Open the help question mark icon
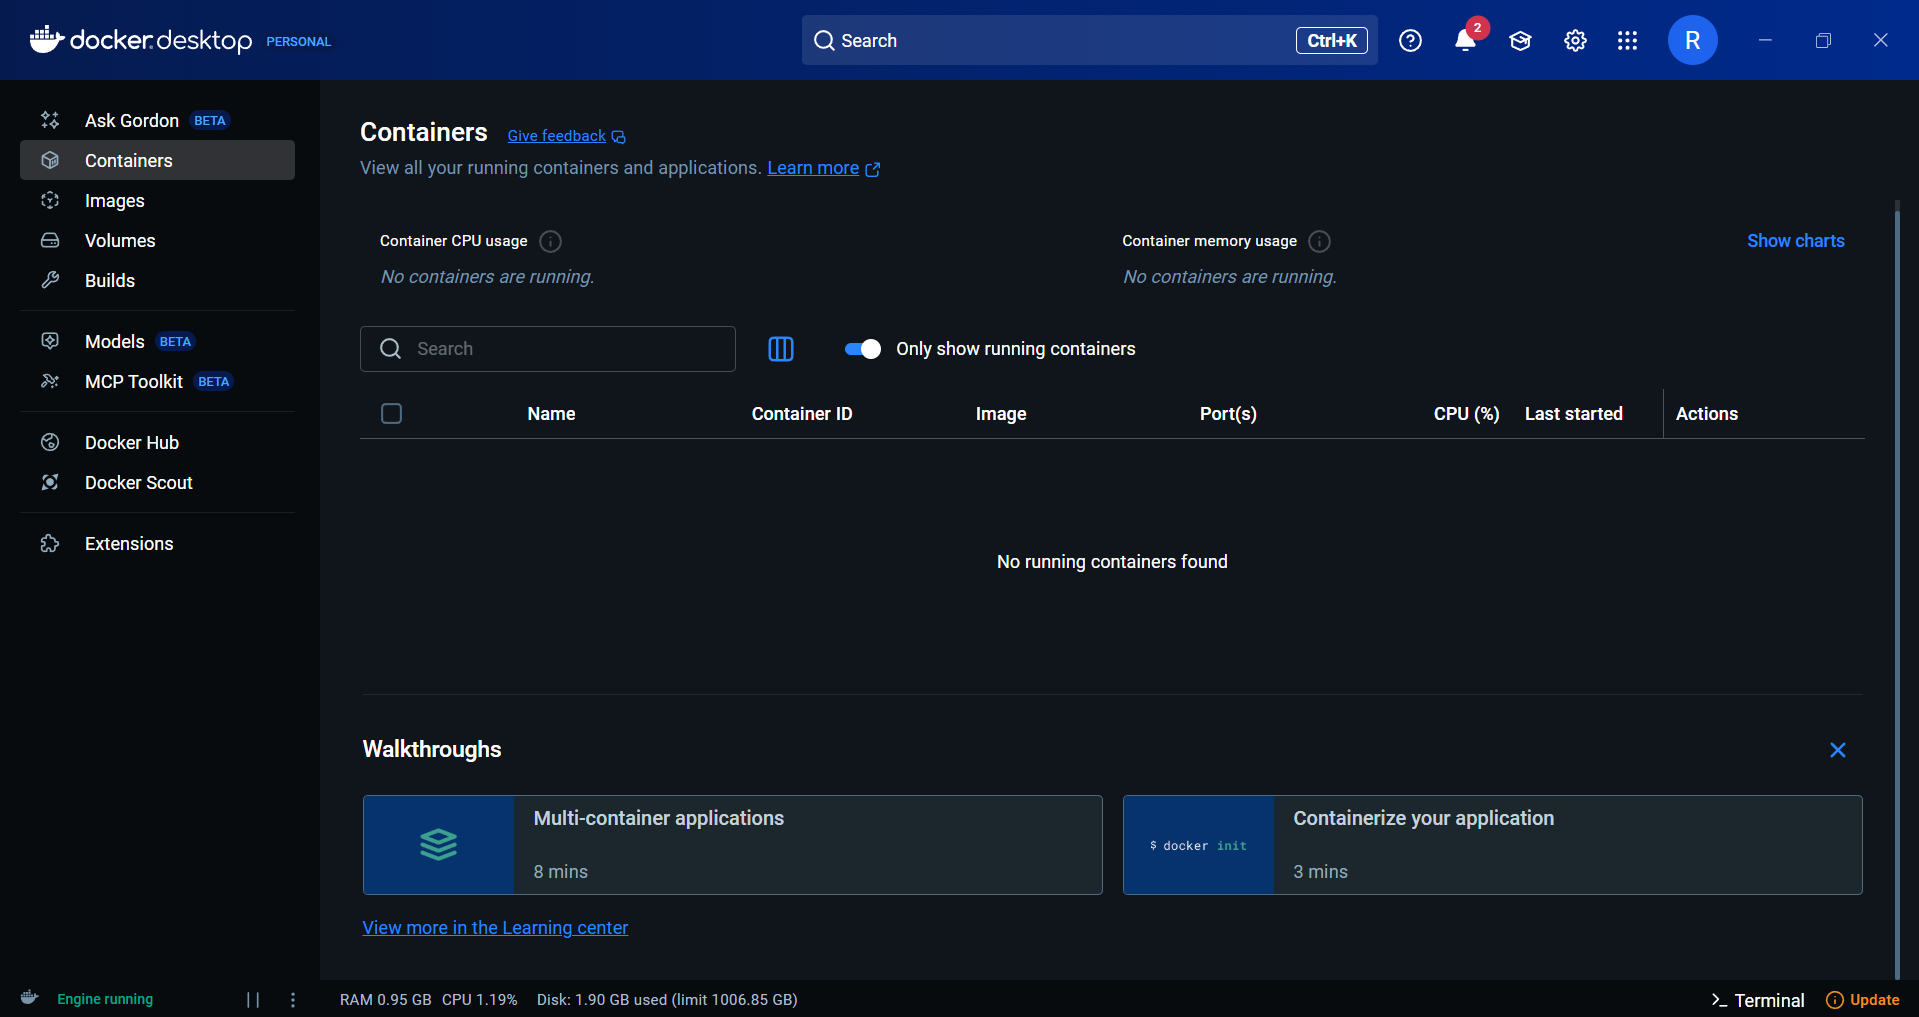1919x1017 pixels. (x=1410, y=40)
